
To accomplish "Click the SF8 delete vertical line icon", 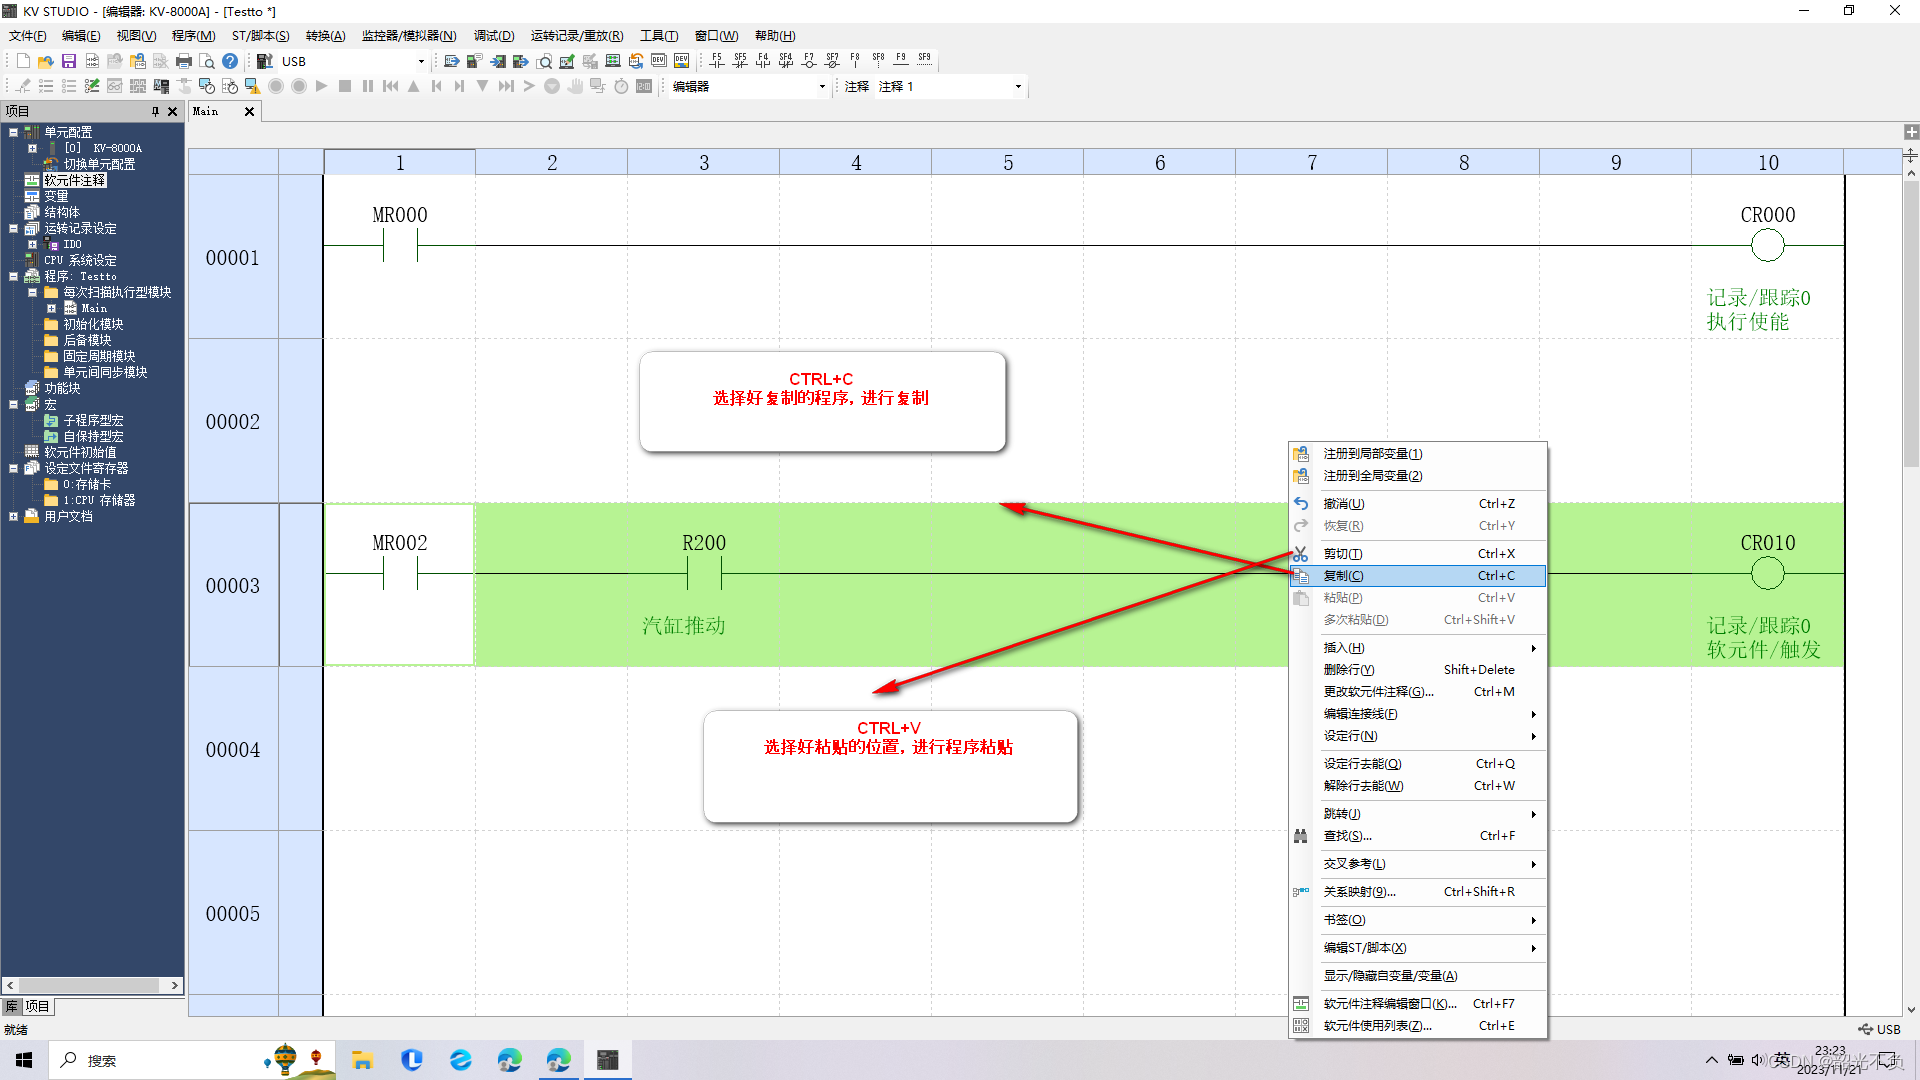I will coord(878,61).
